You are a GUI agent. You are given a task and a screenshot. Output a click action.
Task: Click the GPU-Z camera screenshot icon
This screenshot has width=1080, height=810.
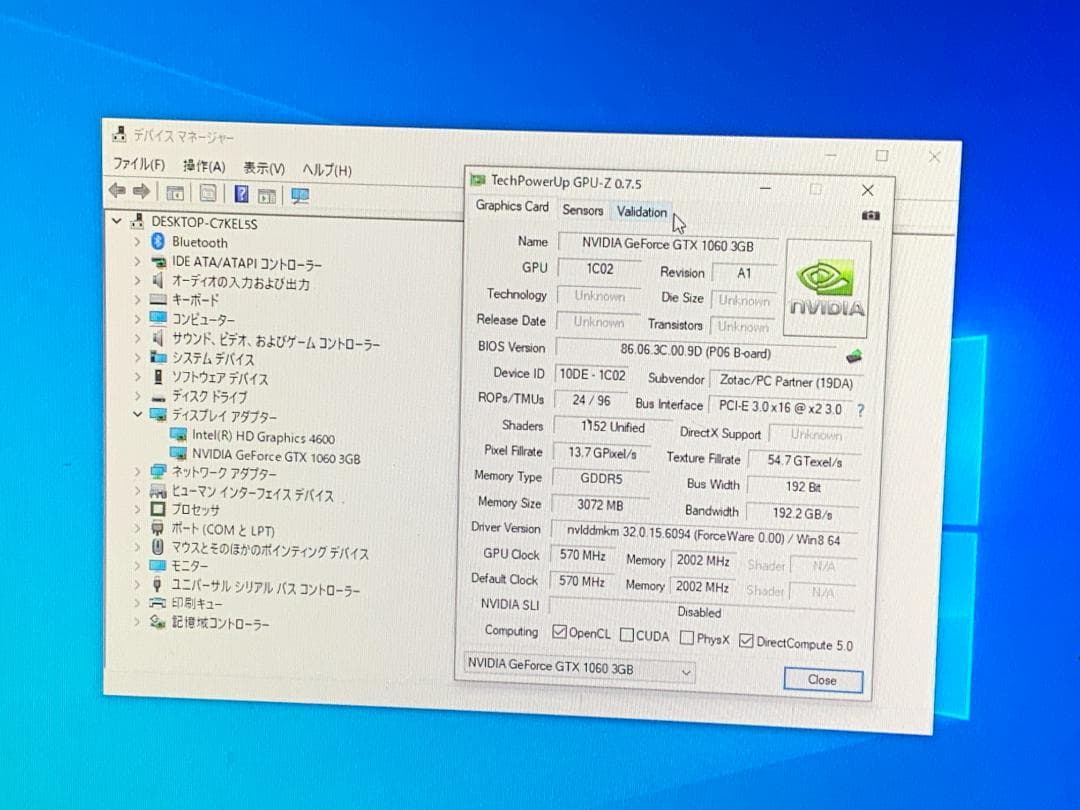click(871, 215)
